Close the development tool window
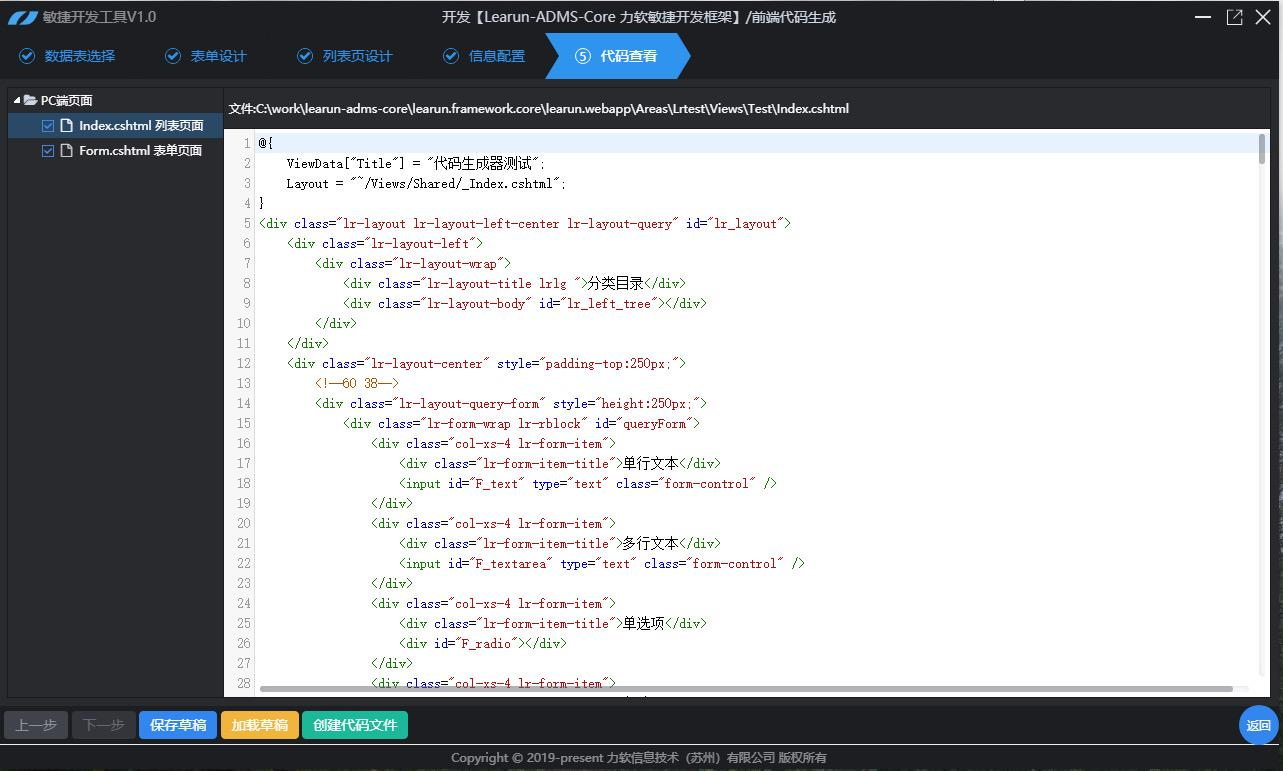The image size is (1283, 771). click(x=1264, y=17)
